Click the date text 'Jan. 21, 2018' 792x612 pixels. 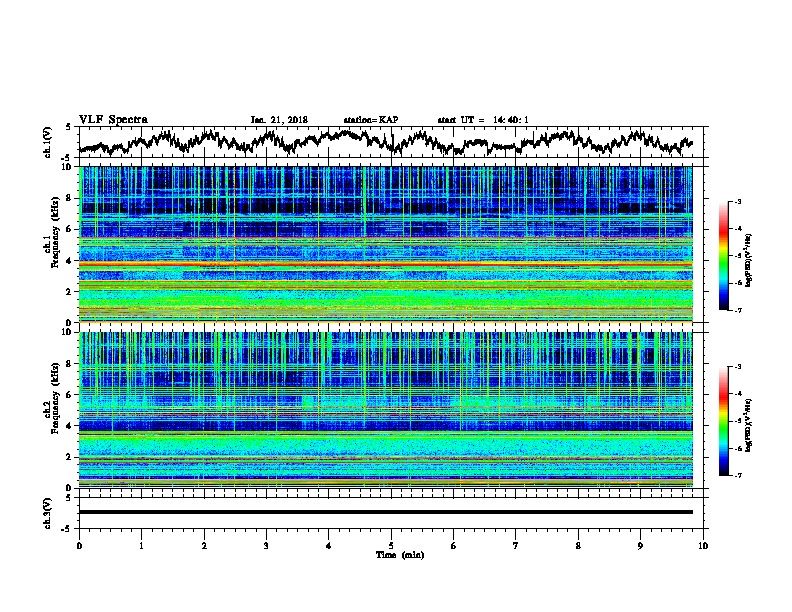(x=279, y=120)
